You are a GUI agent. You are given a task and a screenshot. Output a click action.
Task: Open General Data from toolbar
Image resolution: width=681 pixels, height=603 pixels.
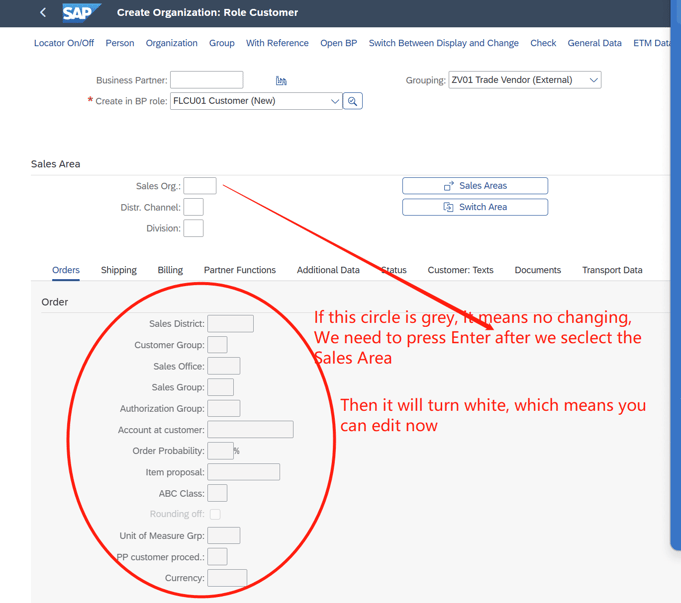coord(594,43)
